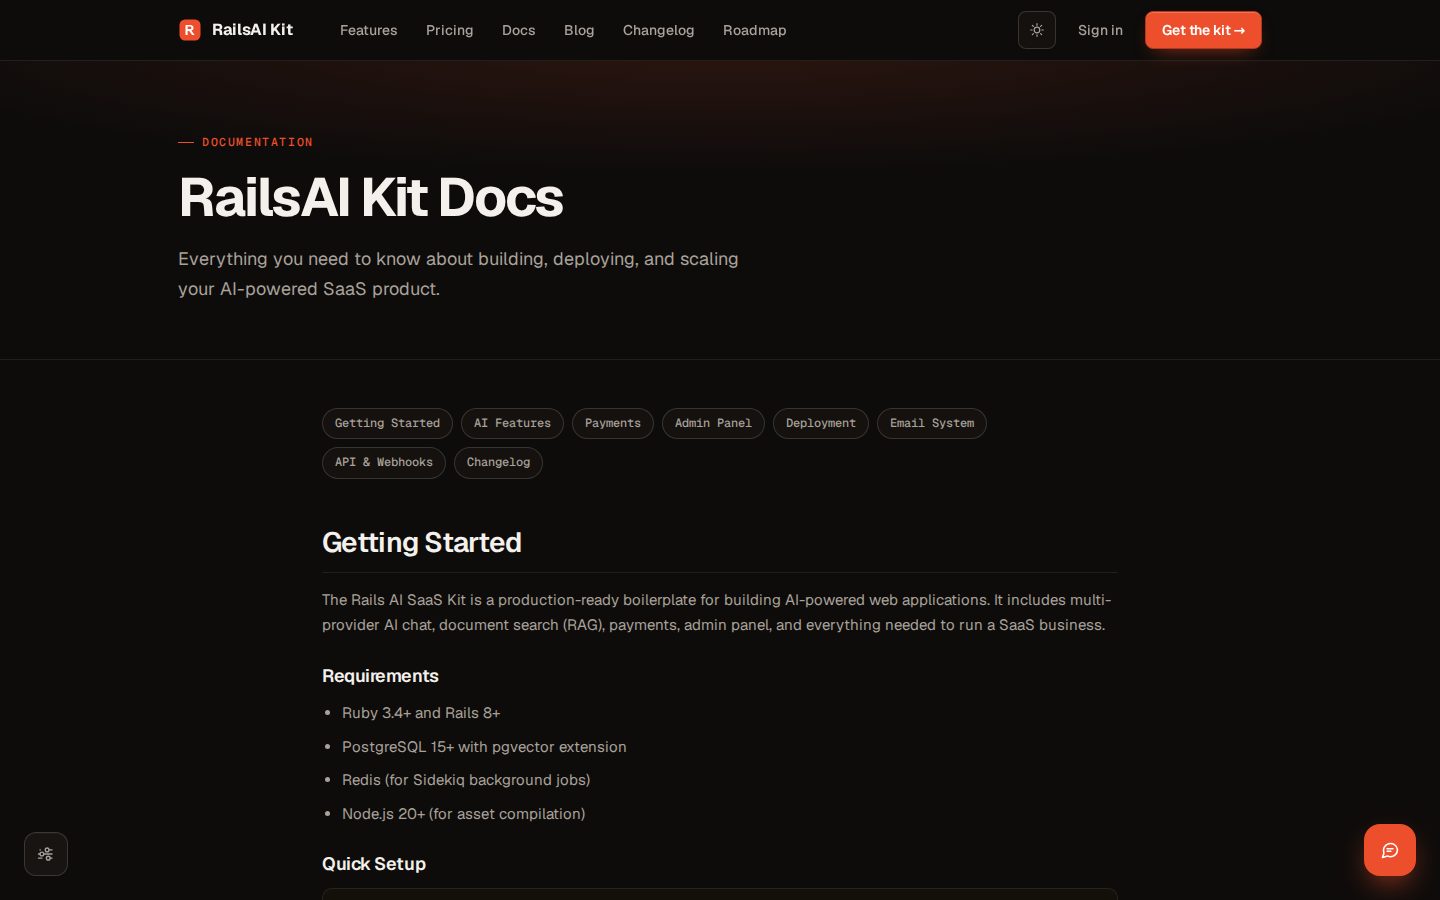The image size is (1440, 900).
Task: Click the 'Node.js 20+ (for asset compilation)' item
Action: [x=464, y=814]
